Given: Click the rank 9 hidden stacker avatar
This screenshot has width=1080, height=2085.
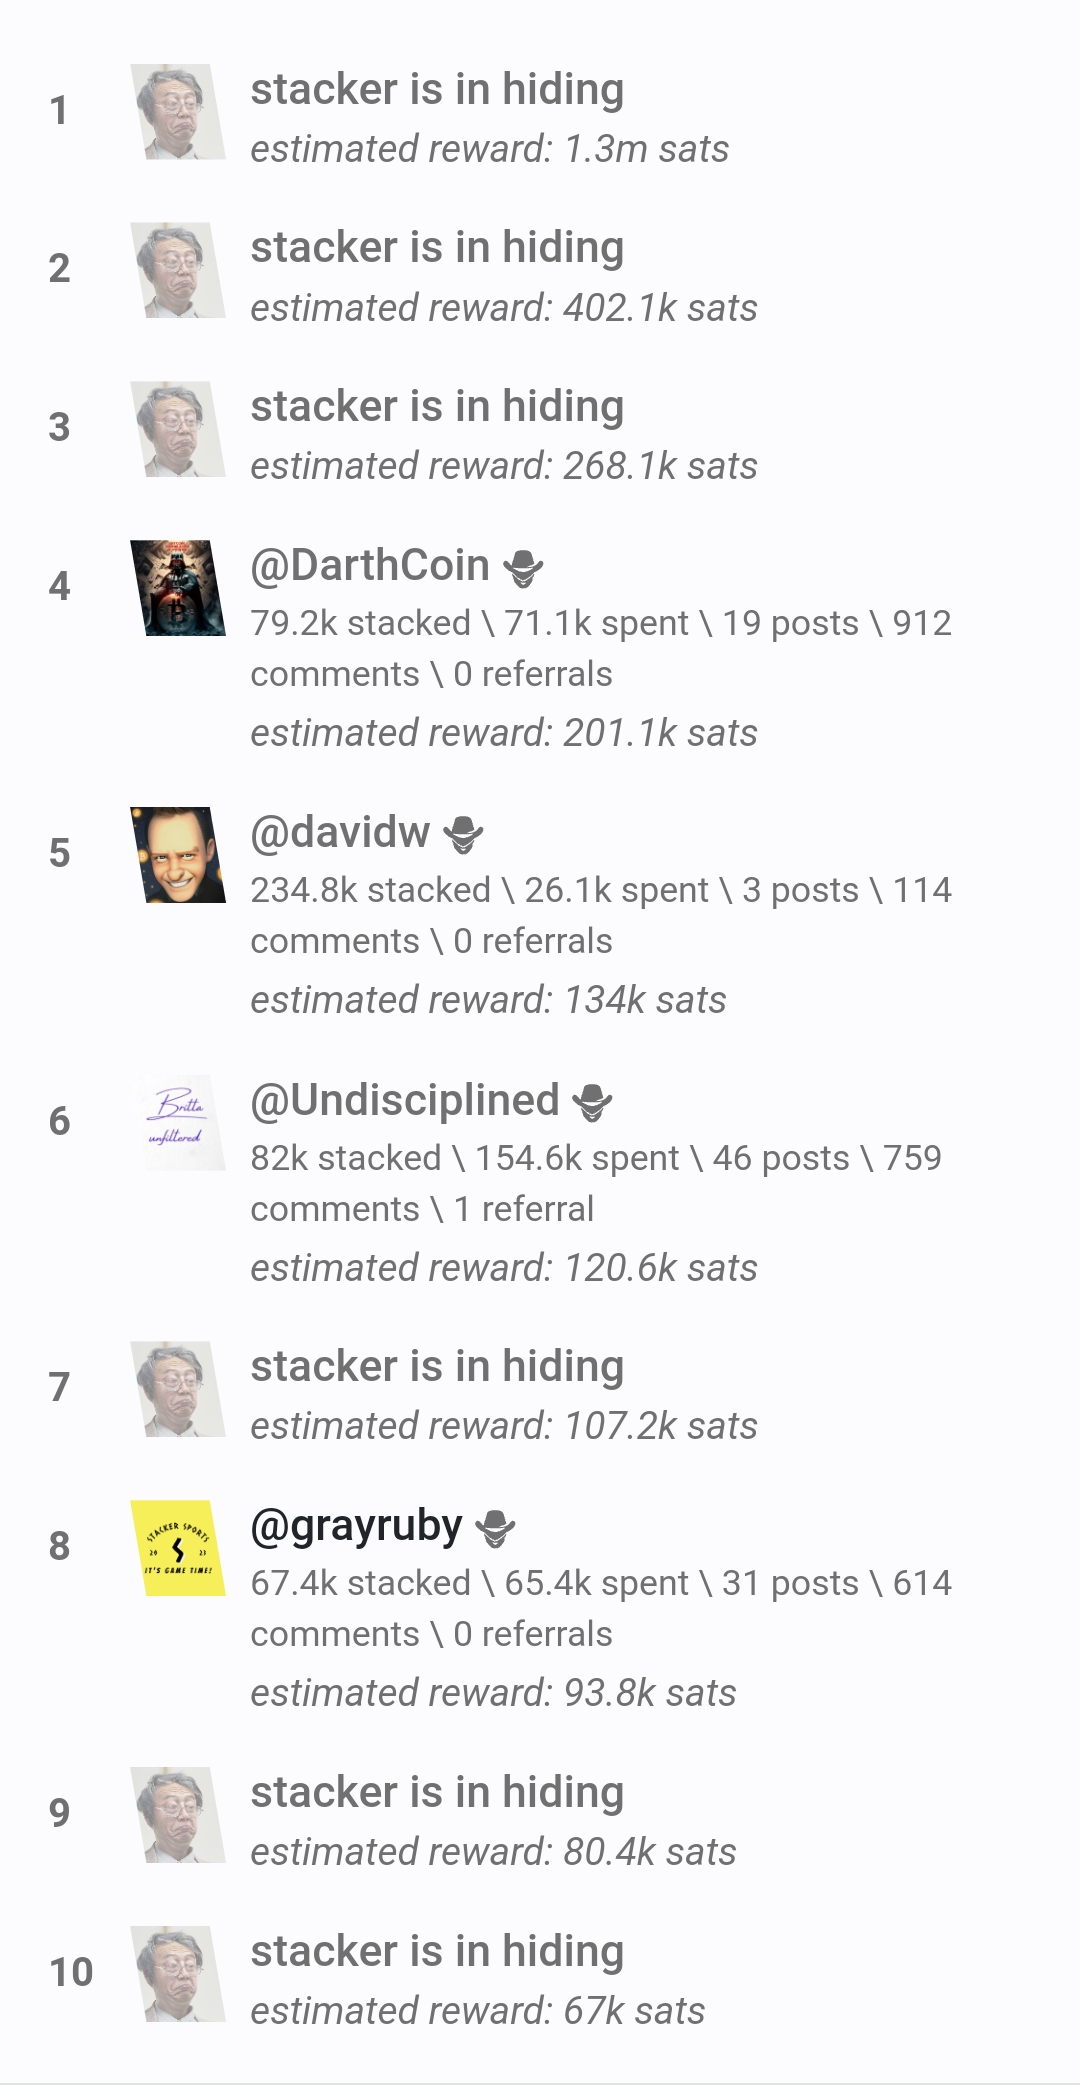Looking at the screenshot, I should 178,1815.
